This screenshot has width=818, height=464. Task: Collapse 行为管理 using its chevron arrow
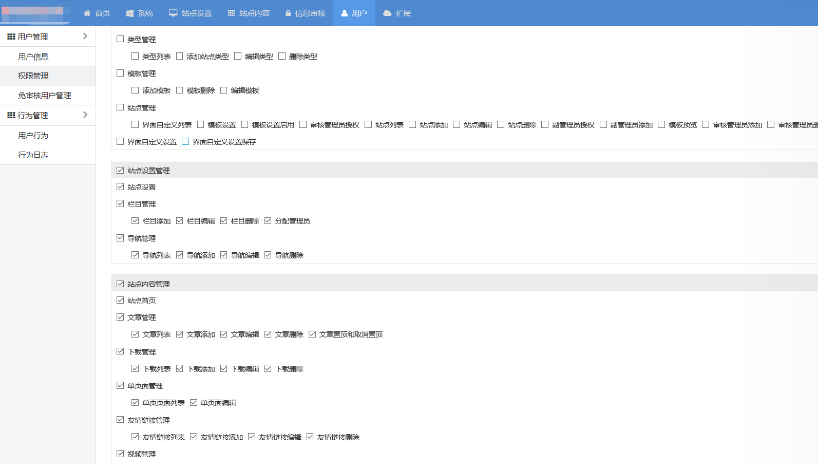pyautogui.click(x=86, y=116)
